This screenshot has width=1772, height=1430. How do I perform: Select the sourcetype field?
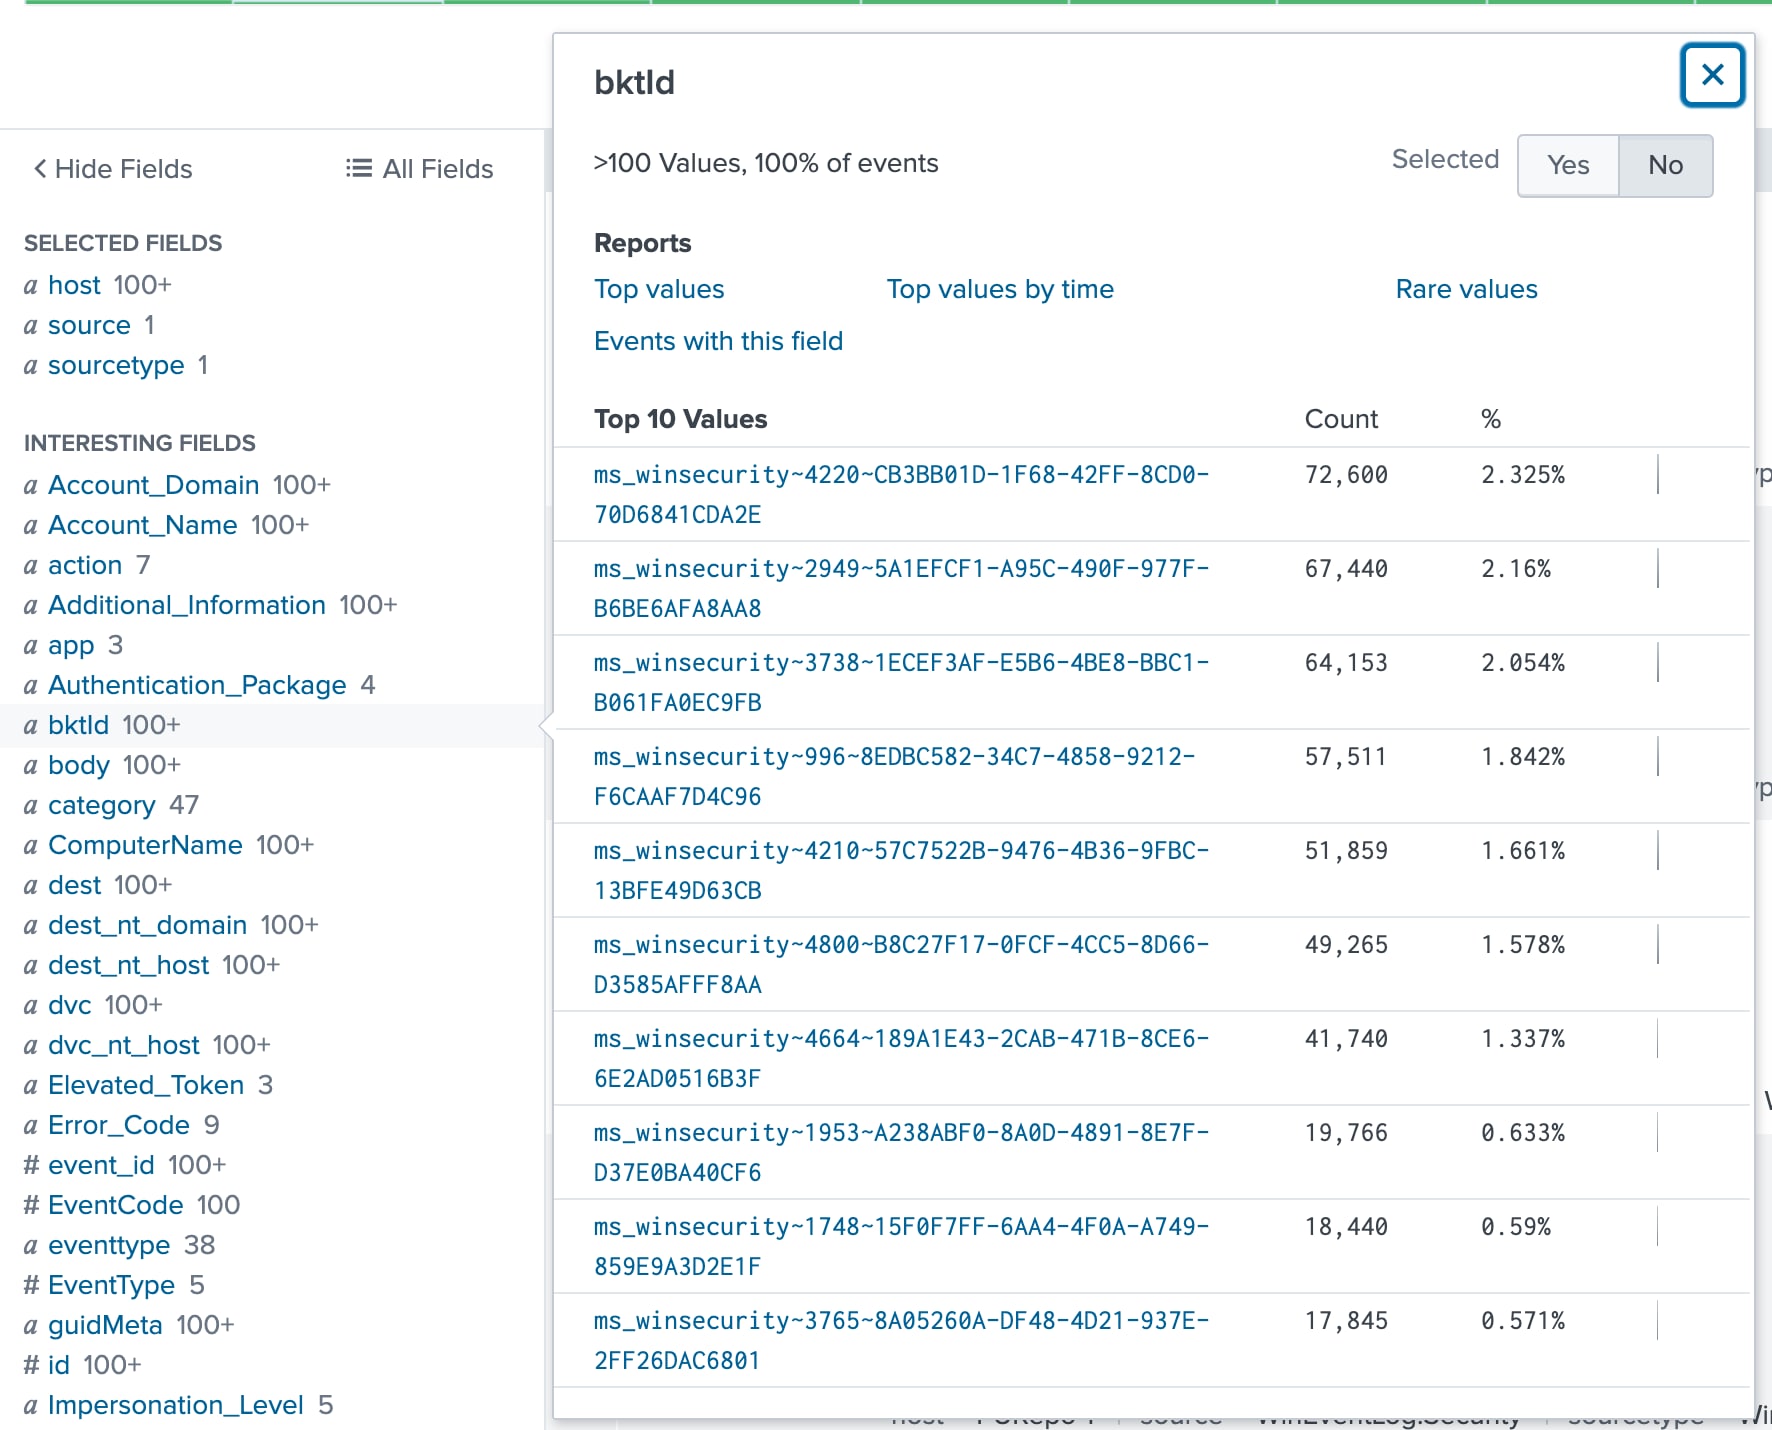point(116,365)
